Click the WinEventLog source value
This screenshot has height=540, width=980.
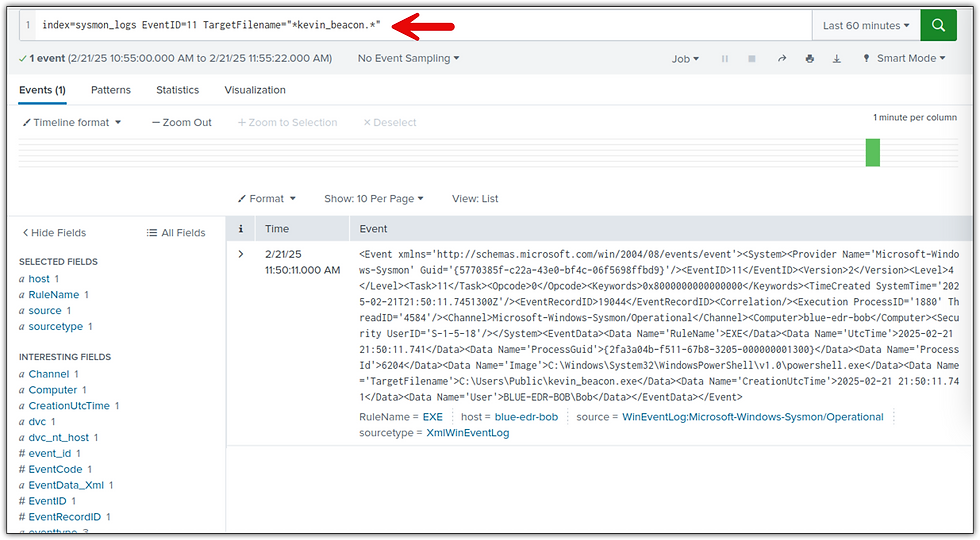(x=752, y=417)
